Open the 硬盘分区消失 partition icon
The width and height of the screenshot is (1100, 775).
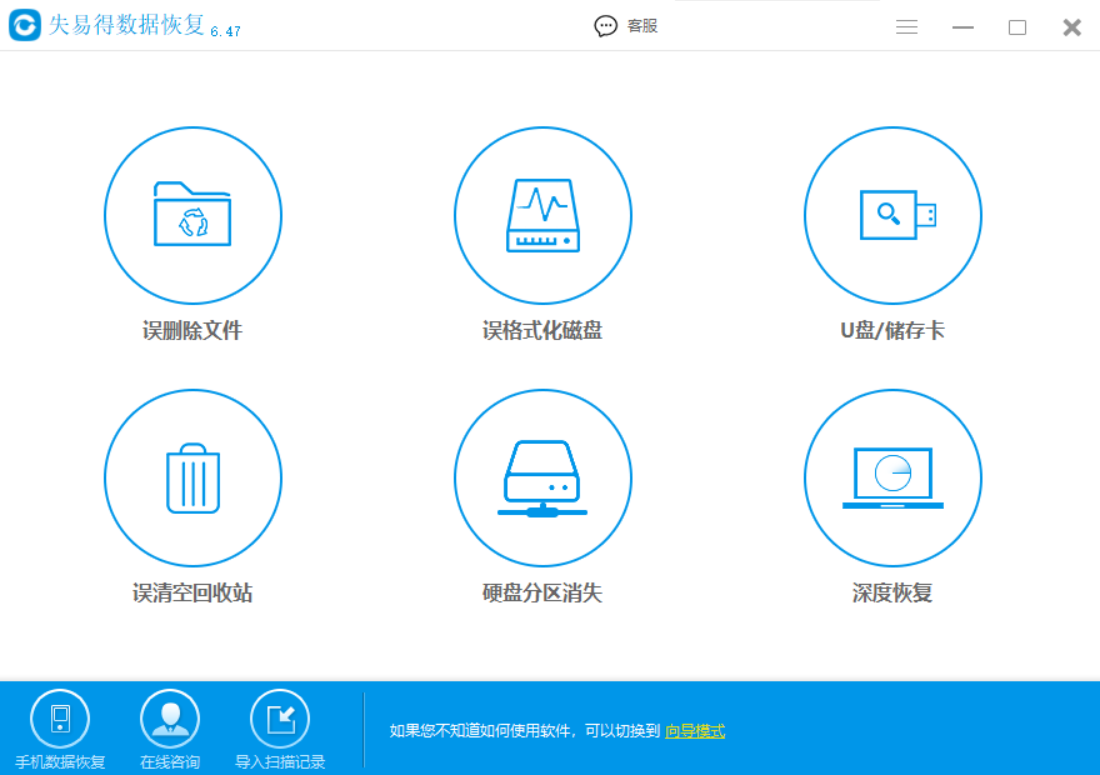click(543, 478)
